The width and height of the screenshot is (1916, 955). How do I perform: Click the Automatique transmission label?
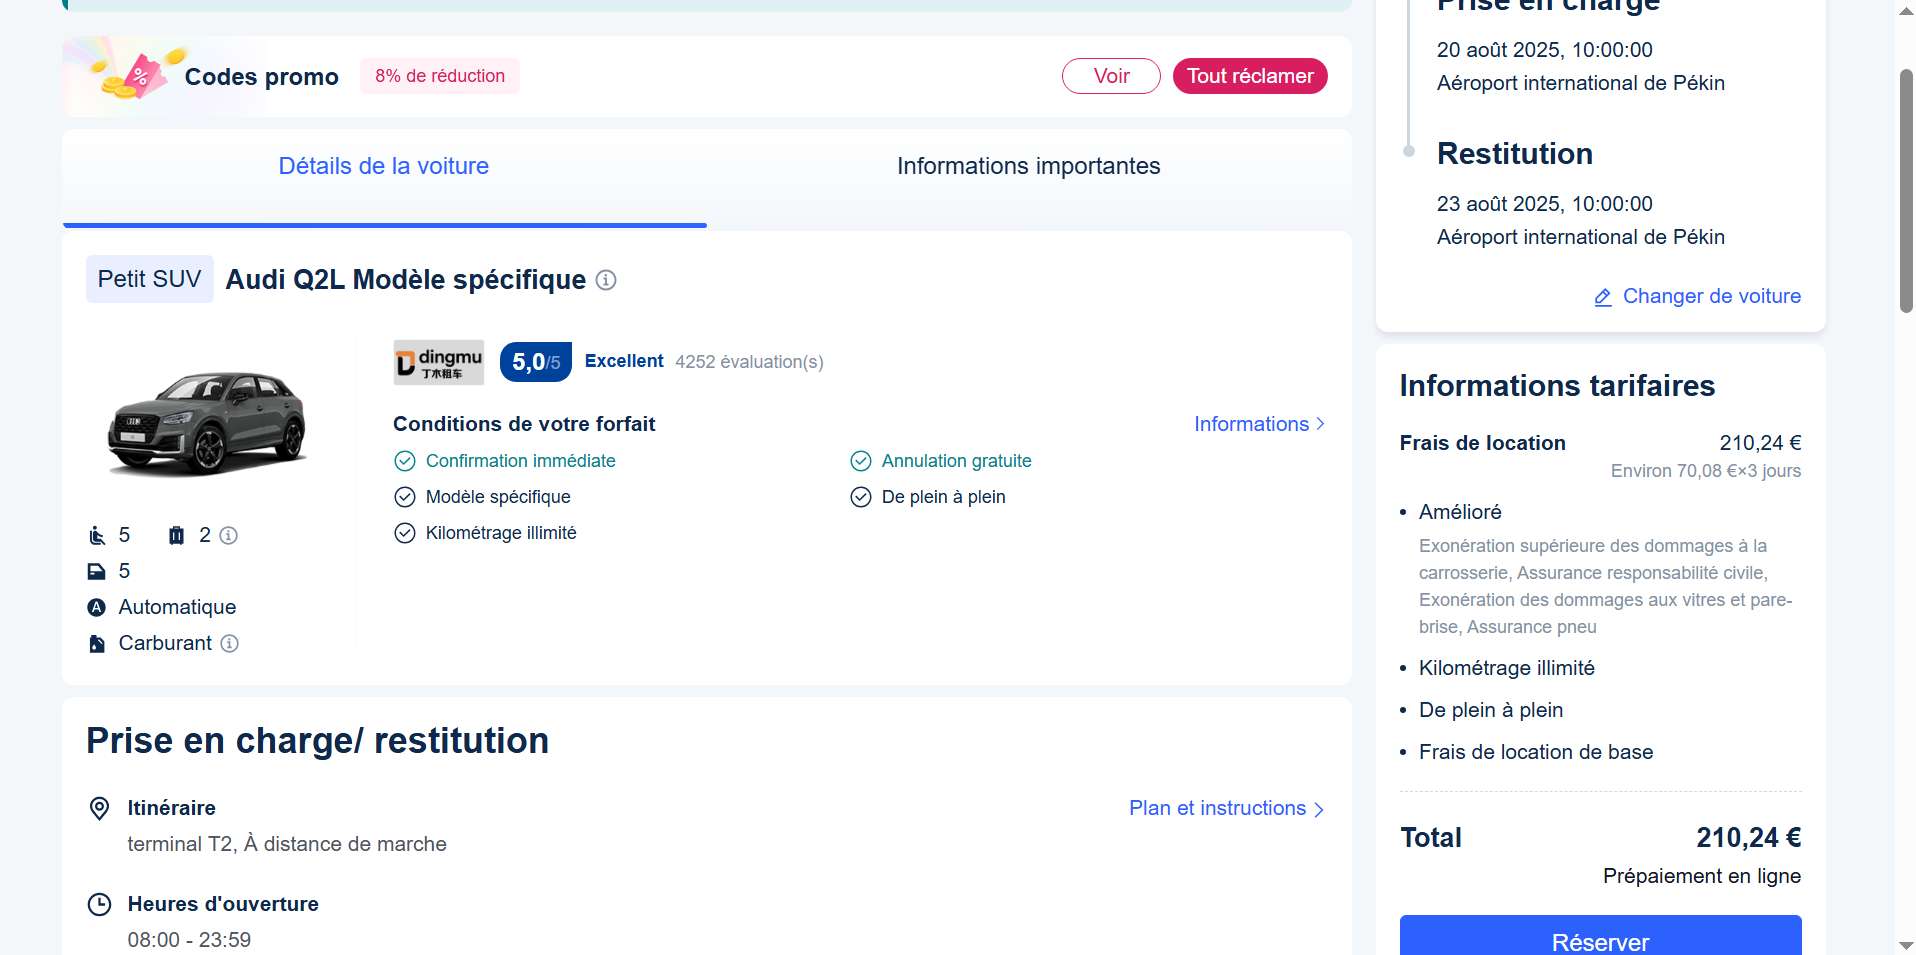tap(177, 607)
